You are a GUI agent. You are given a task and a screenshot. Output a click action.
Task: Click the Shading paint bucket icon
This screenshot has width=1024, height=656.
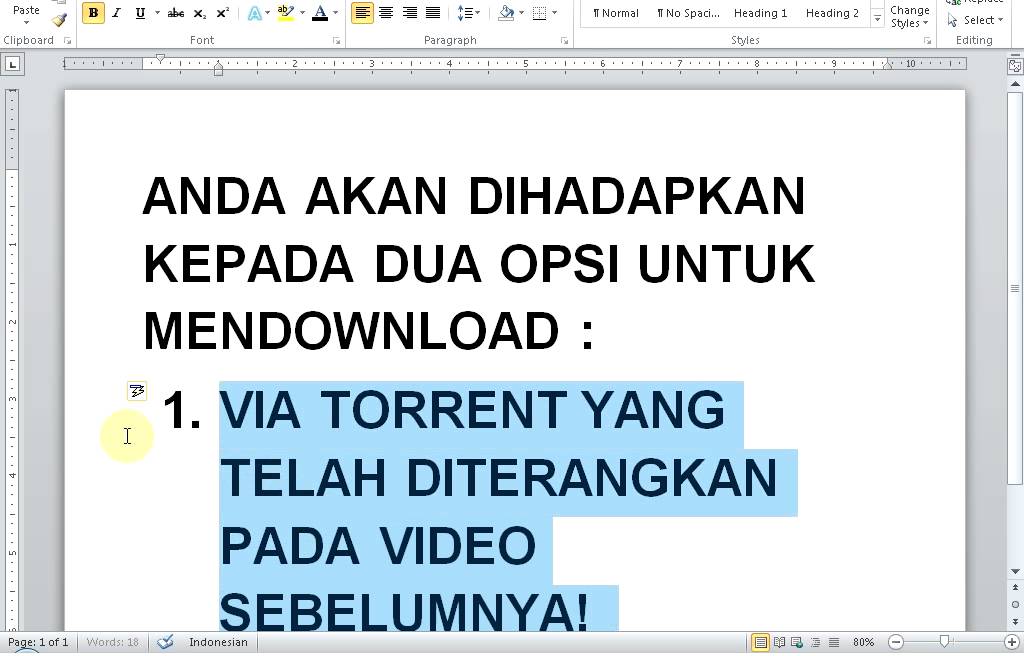coord(506,12)
